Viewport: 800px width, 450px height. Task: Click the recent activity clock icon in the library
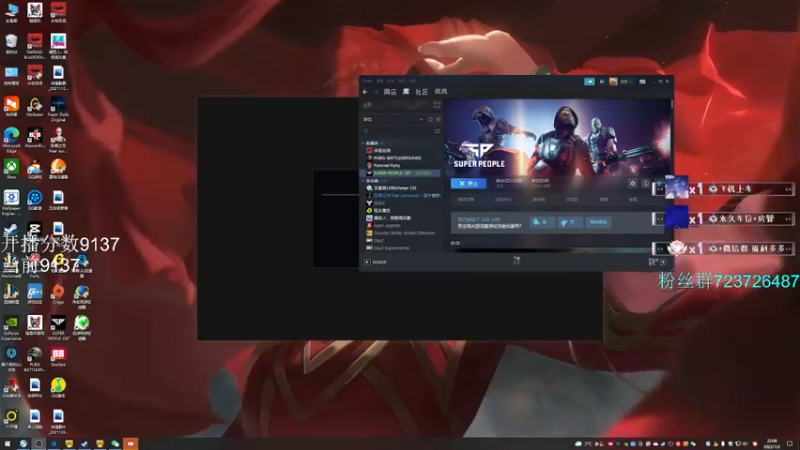point(430,119)
